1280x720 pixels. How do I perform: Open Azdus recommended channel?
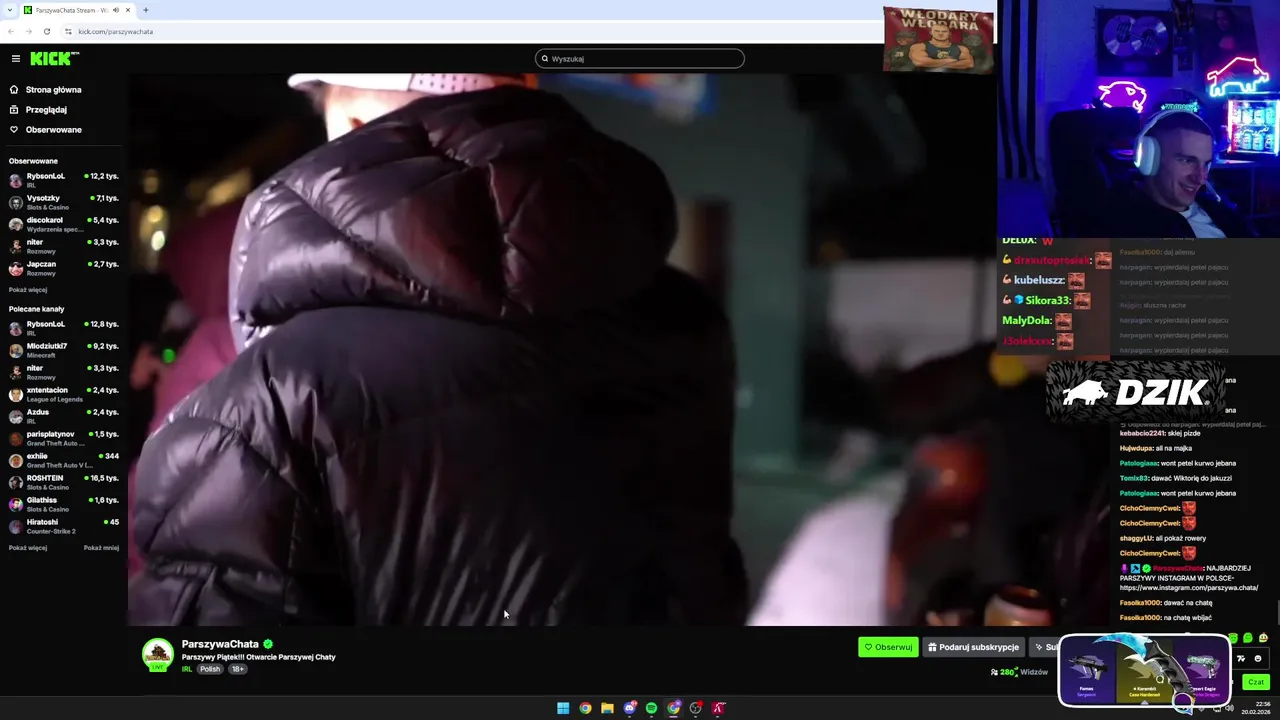coord(64,416)
